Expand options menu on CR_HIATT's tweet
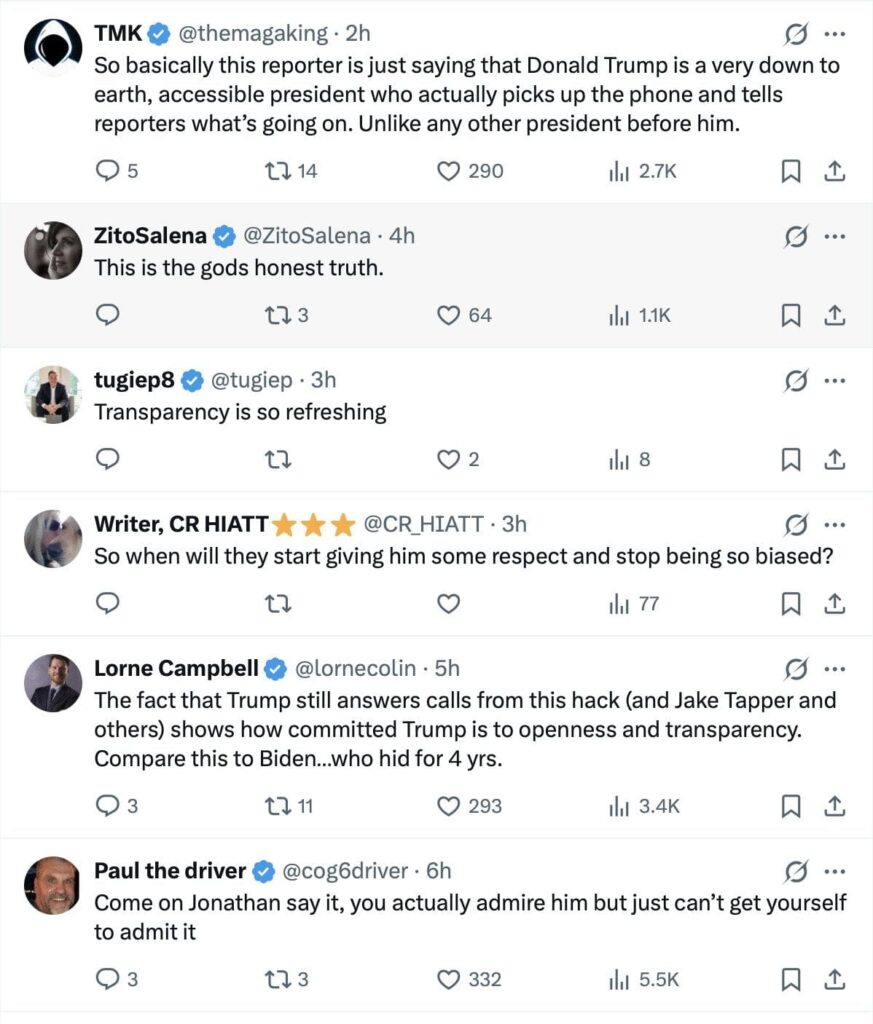The height and width of the screenshot is (1024, 873). [836, 524]
